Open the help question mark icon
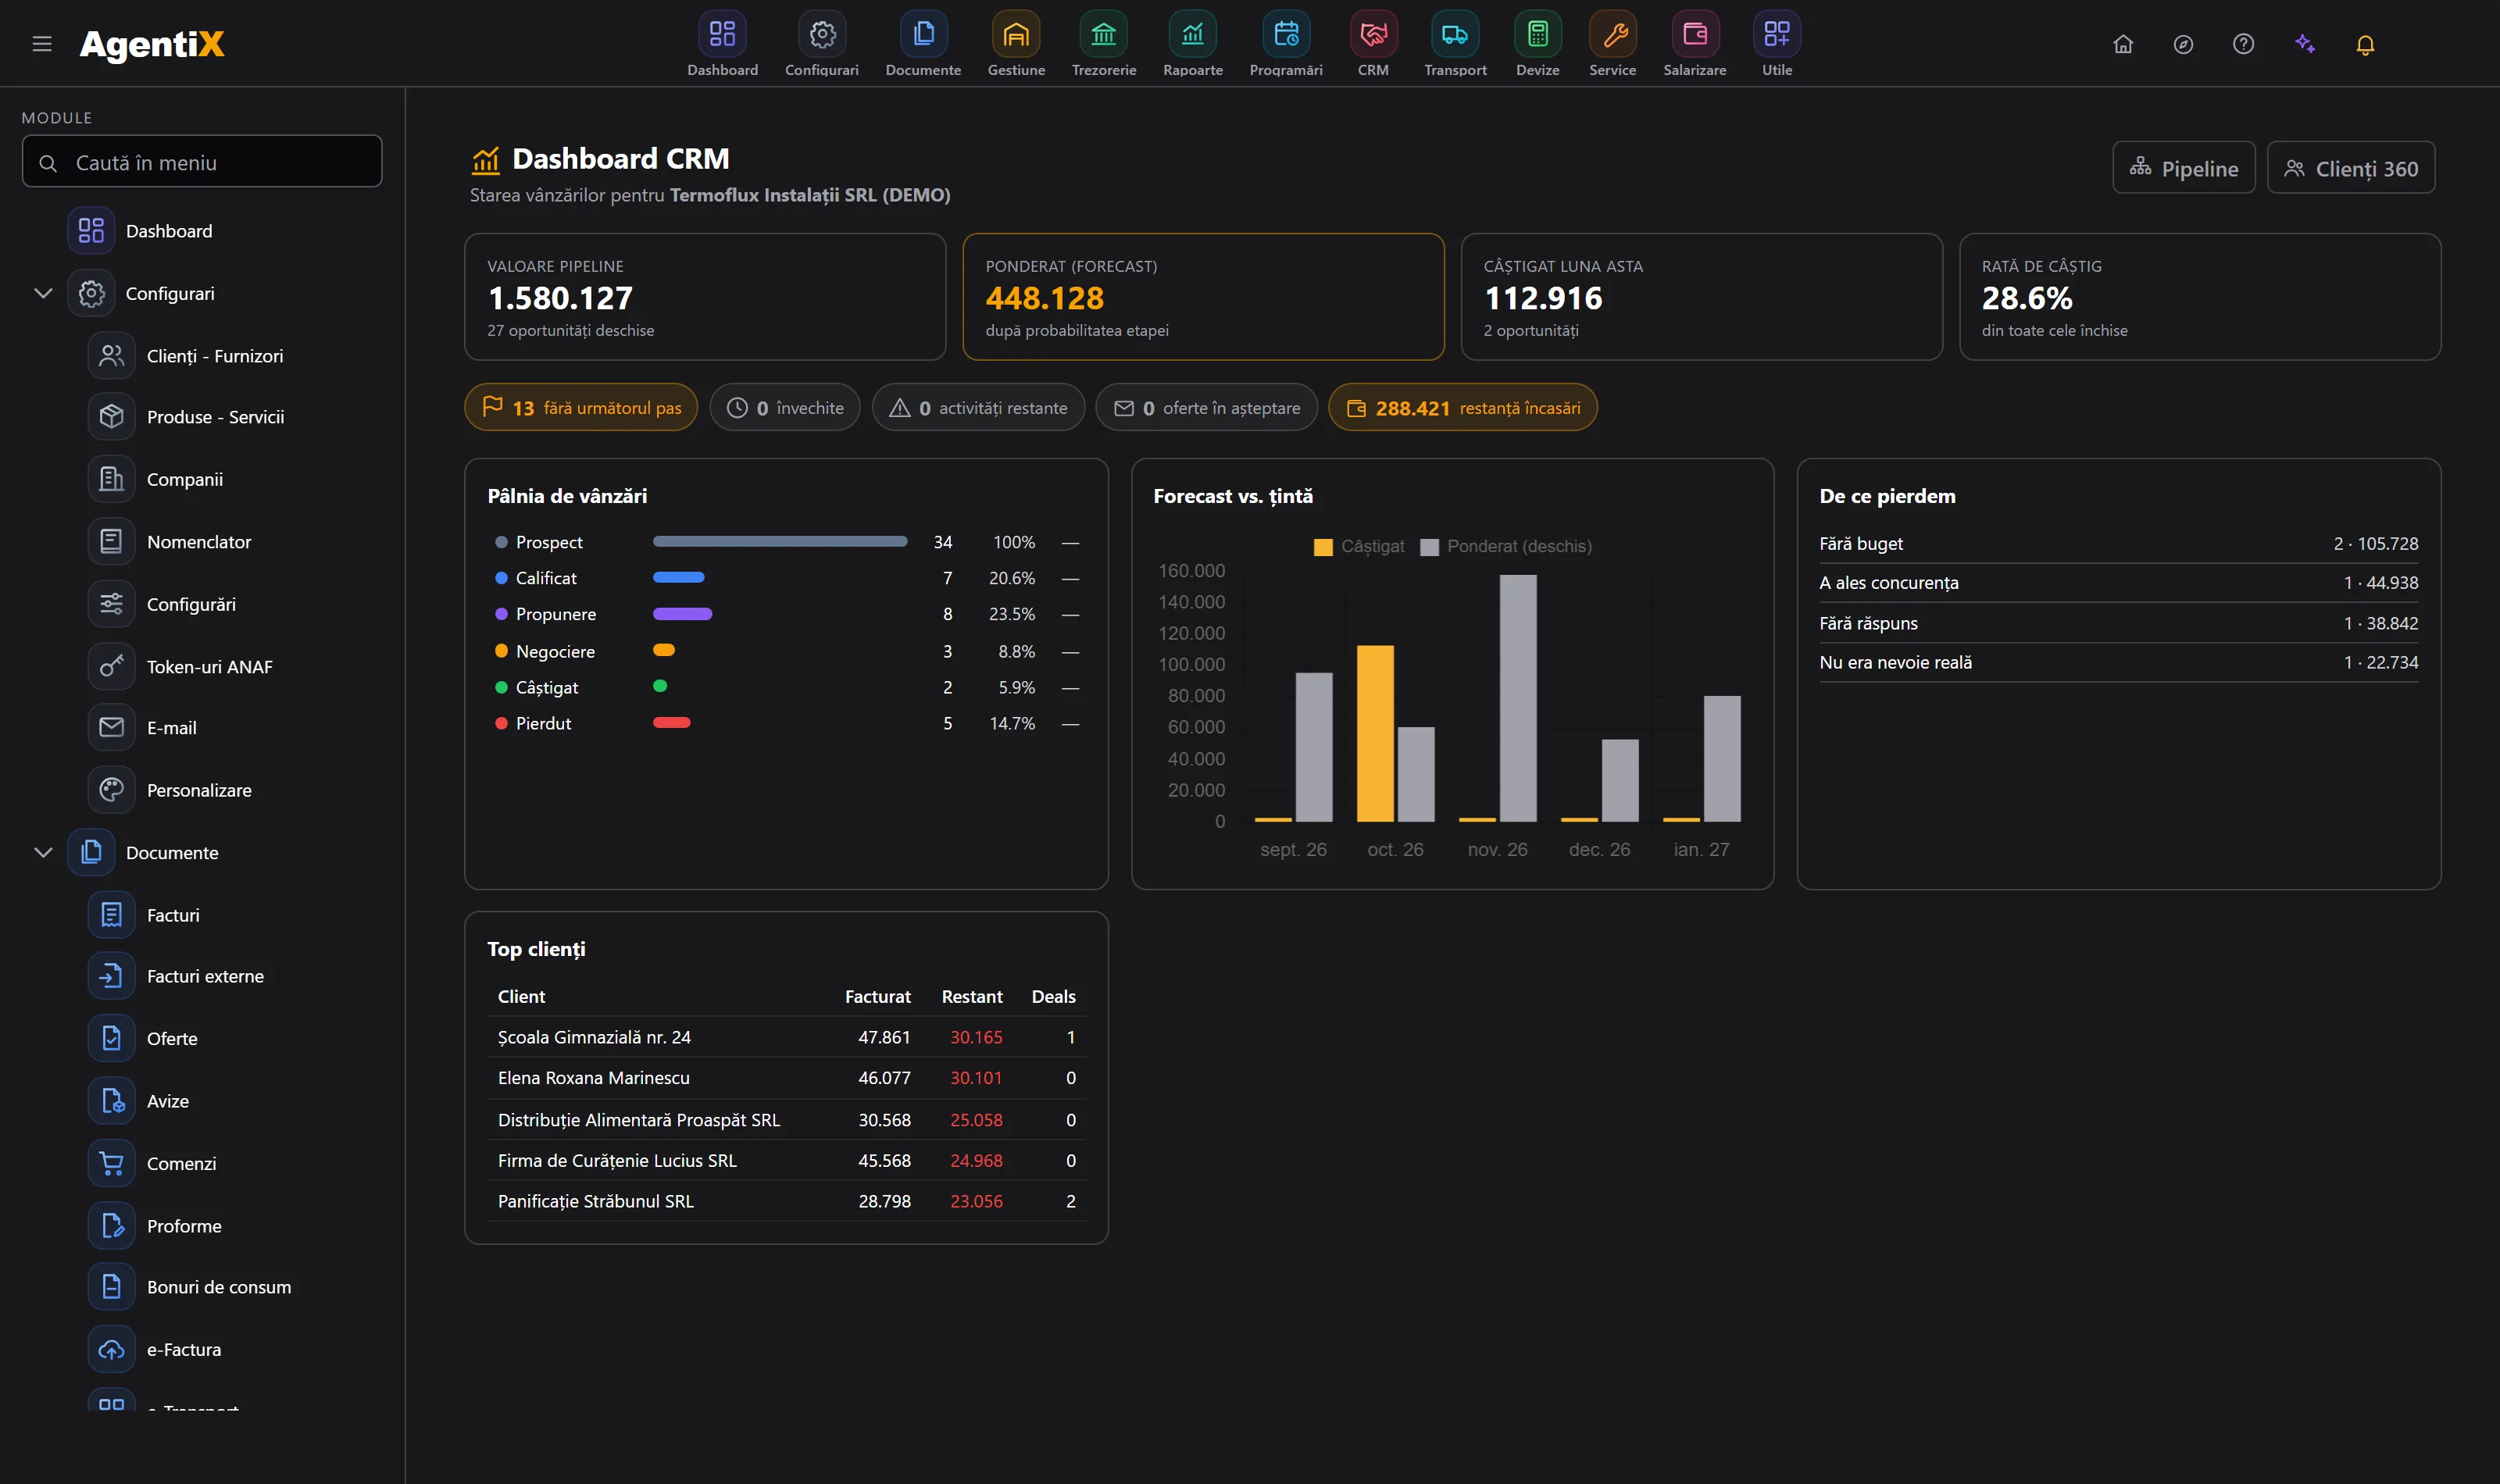Image resolution: width=2500 pixels, height=1484 pixels. click(2243, 44)
